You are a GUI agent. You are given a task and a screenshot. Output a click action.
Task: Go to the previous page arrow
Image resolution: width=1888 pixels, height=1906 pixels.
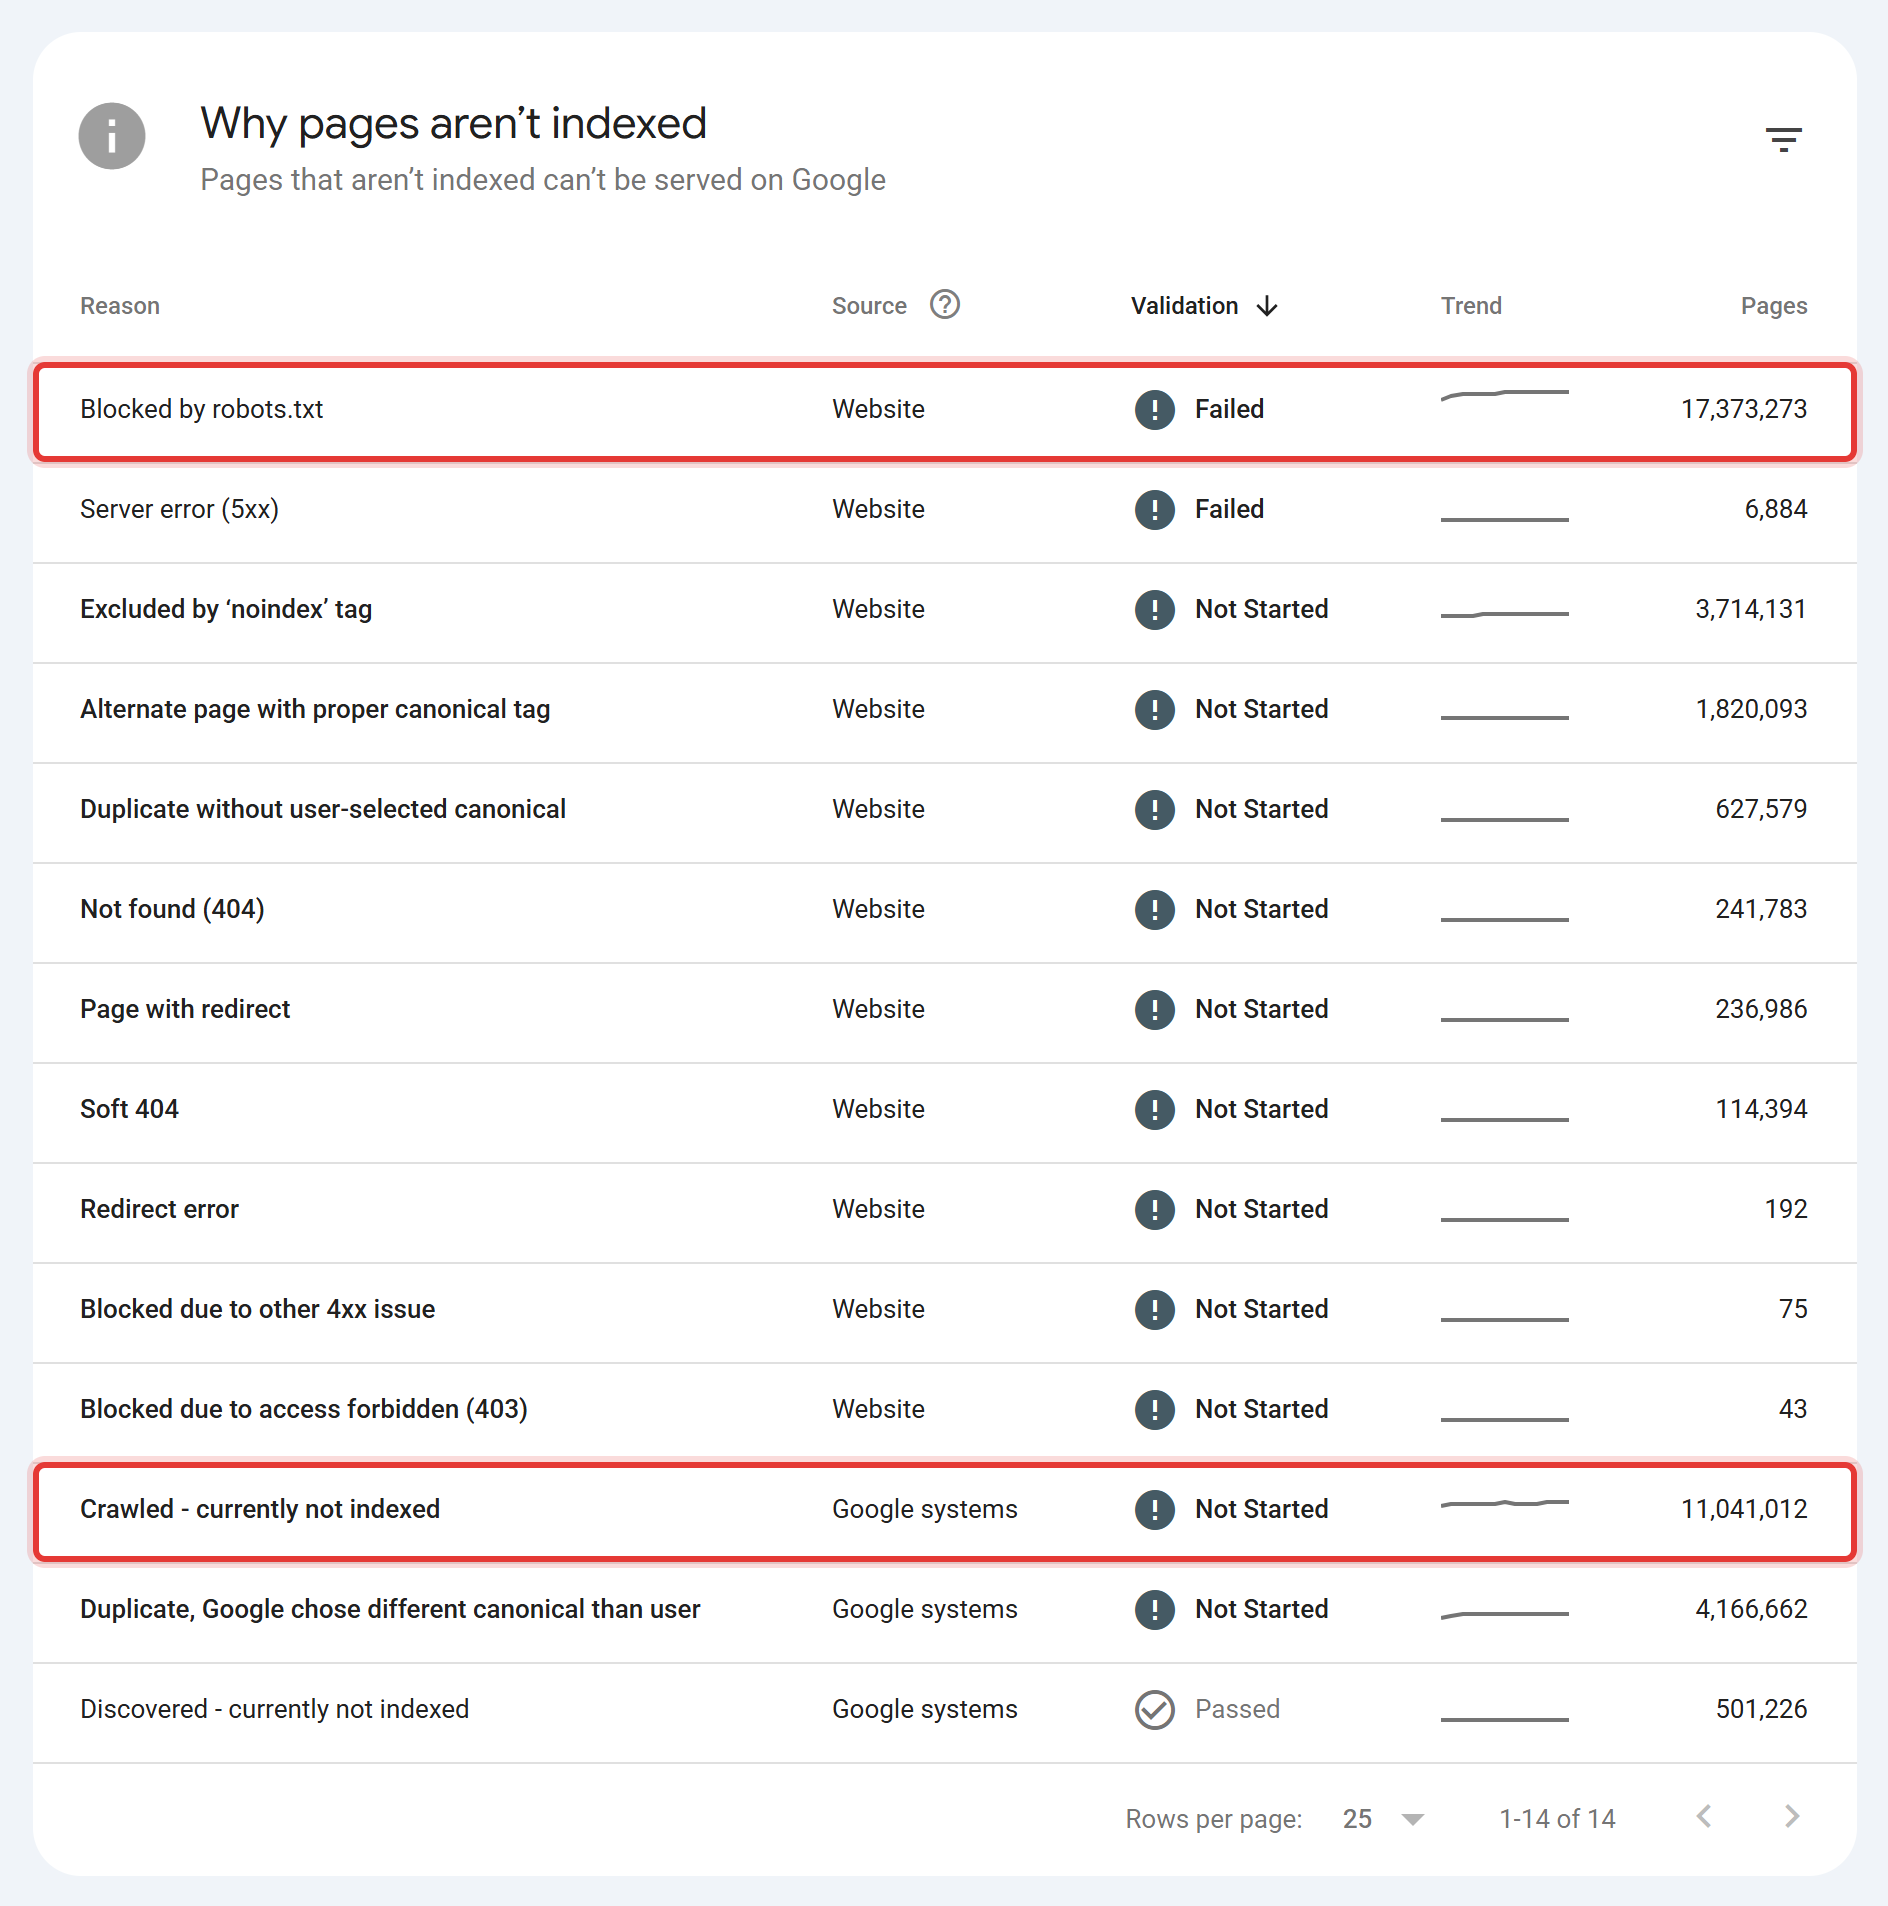(x=1704, y=1816)
